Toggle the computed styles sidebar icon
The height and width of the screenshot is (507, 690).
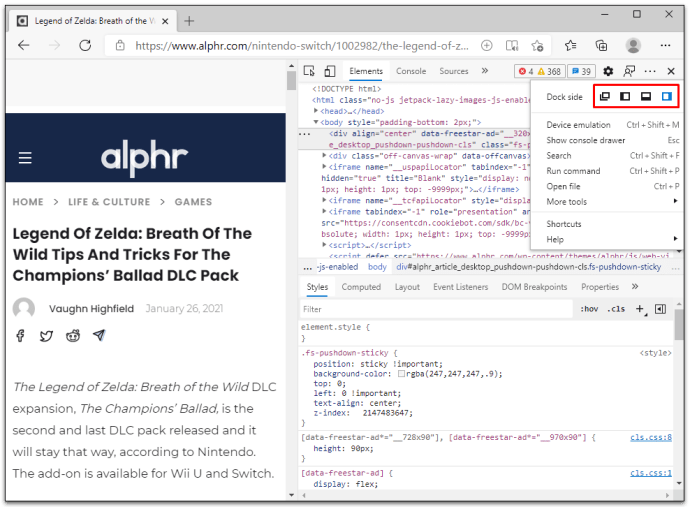click(x=660, y=309)
